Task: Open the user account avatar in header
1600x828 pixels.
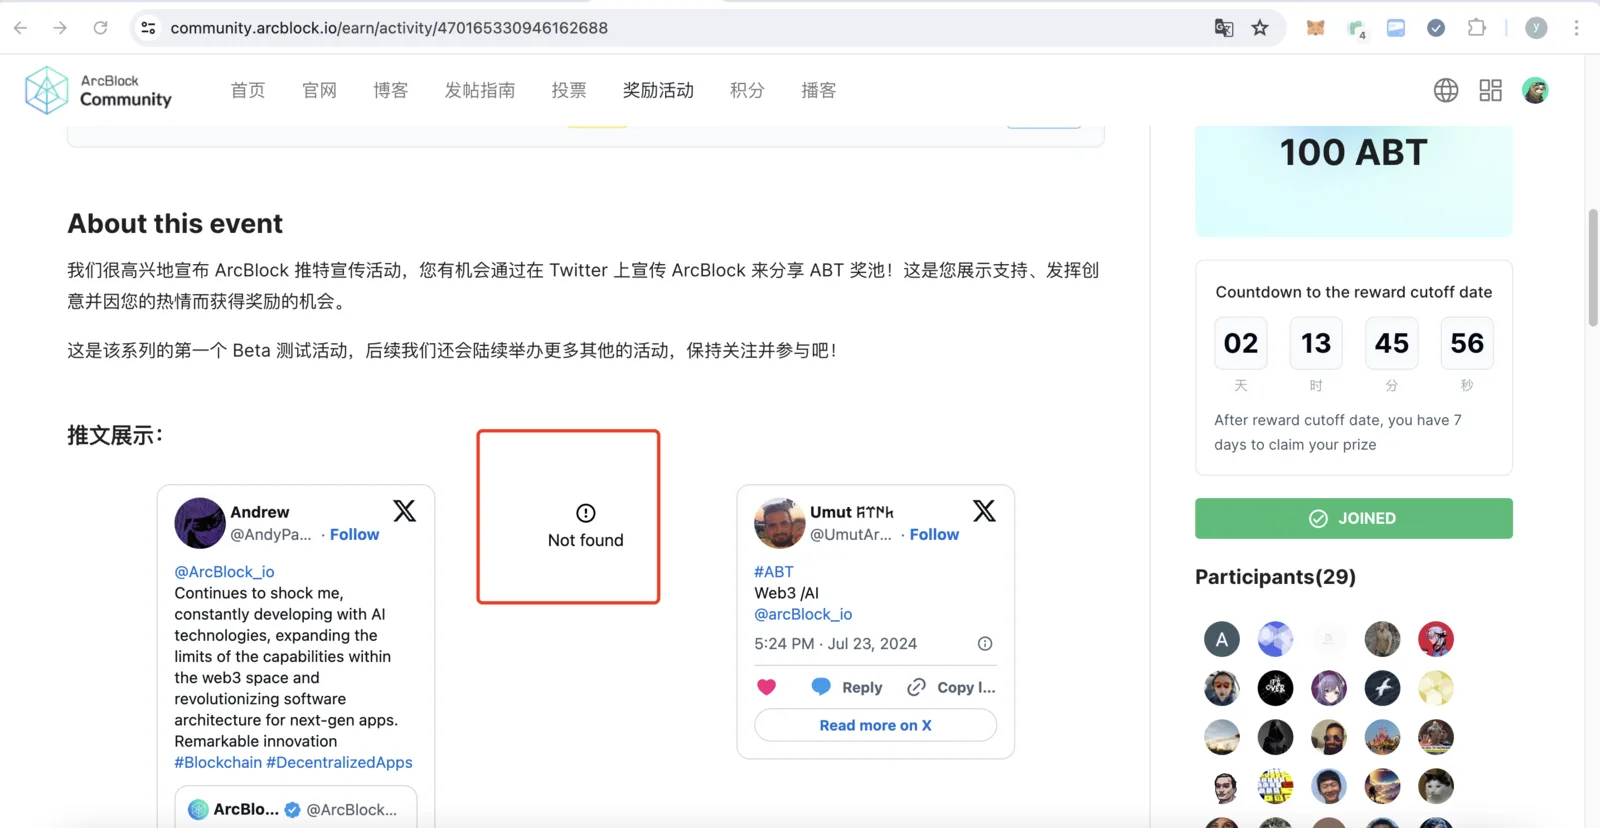Action: [1535, 90]
